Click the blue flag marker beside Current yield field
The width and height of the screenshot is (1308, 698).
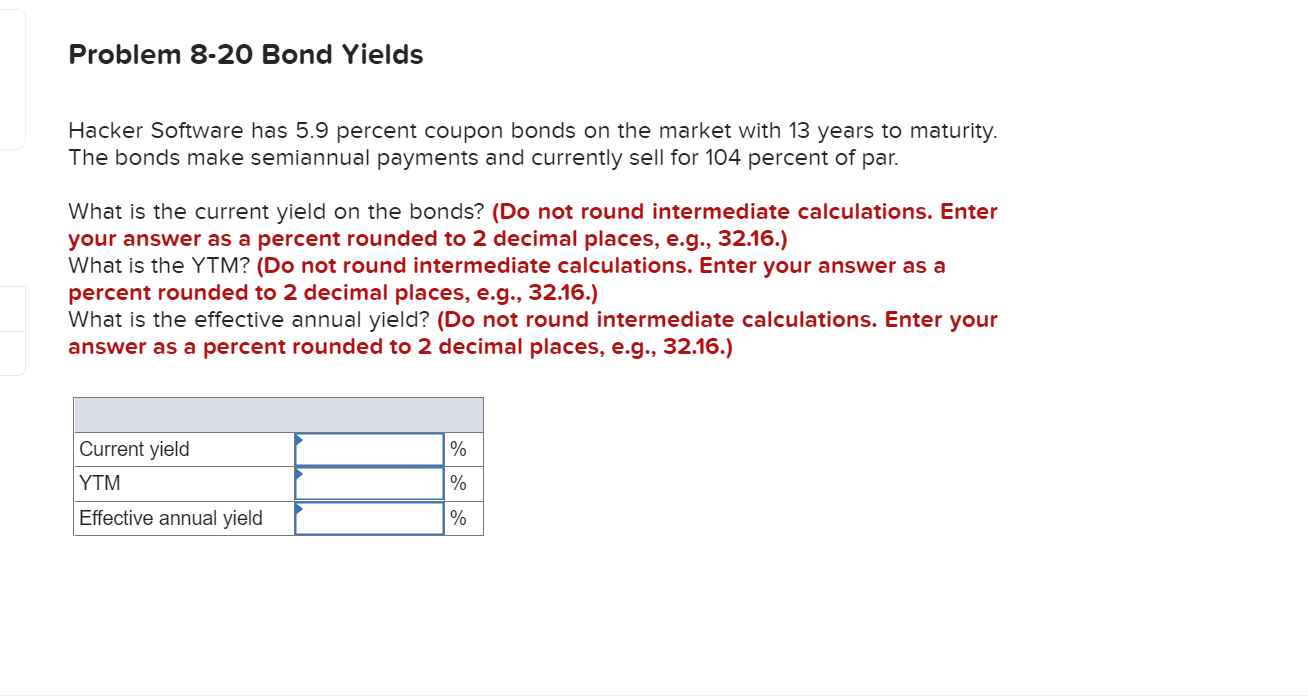pos(297,441)
